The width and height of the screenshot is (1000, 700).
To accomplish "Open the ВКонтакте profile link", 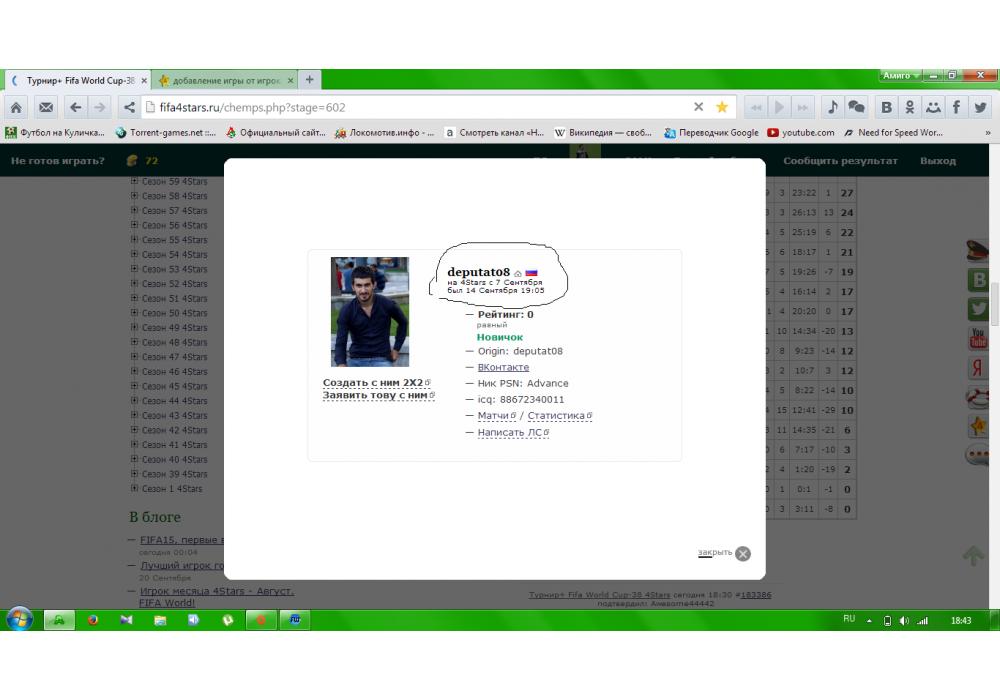I will pyautogui.click(x=503, y=367).
